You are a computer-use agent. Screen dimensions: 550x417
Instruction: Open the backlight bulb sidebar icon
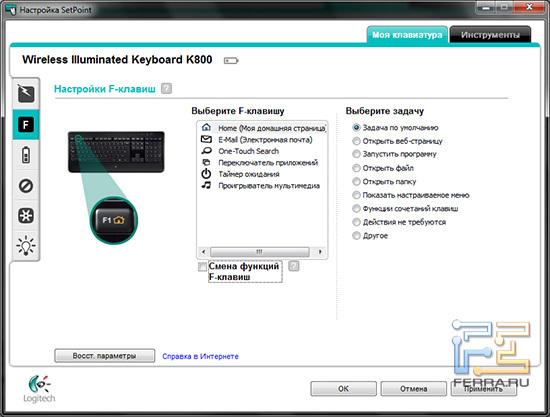click(x=26, y=245)
